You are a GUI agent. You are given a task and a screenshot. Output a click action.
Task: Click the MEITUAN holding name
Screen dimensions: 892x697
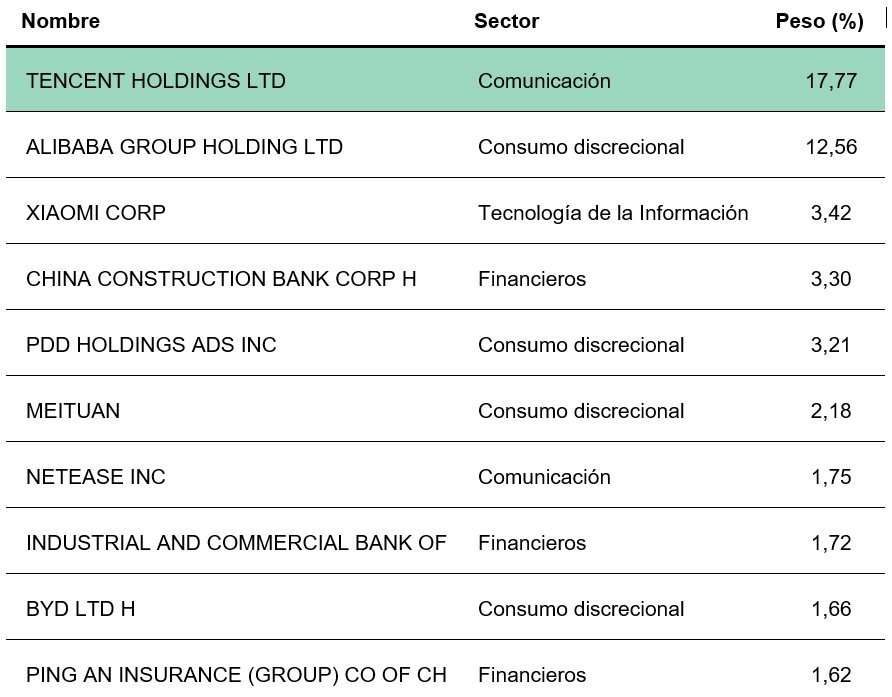point(73,411)
